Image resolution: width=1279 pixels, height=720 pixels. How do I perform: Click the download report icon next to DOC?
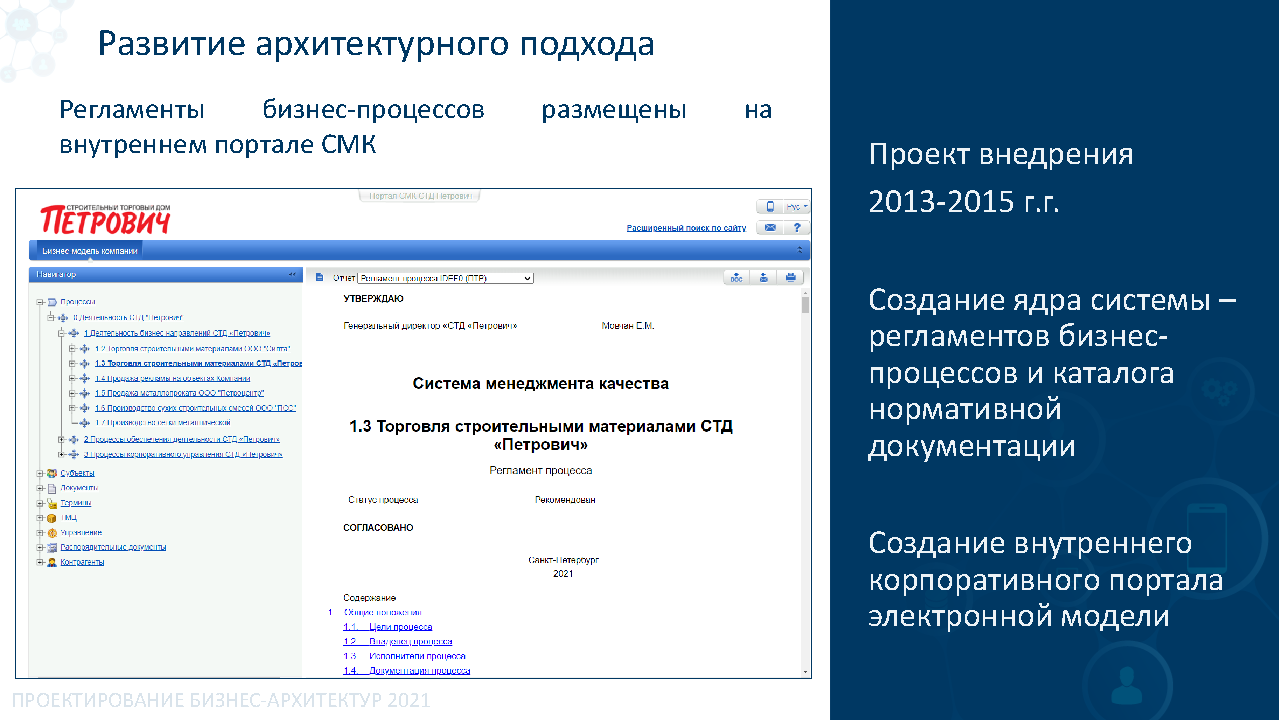[764, 278]
